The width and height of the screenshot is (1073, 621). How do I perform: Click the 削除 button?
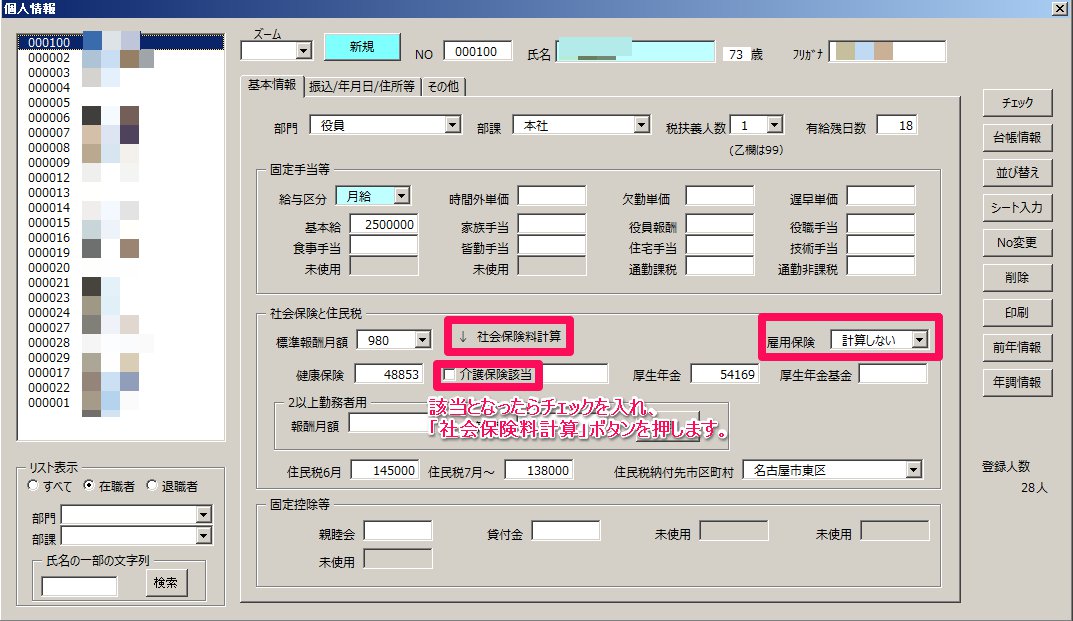1017,277
